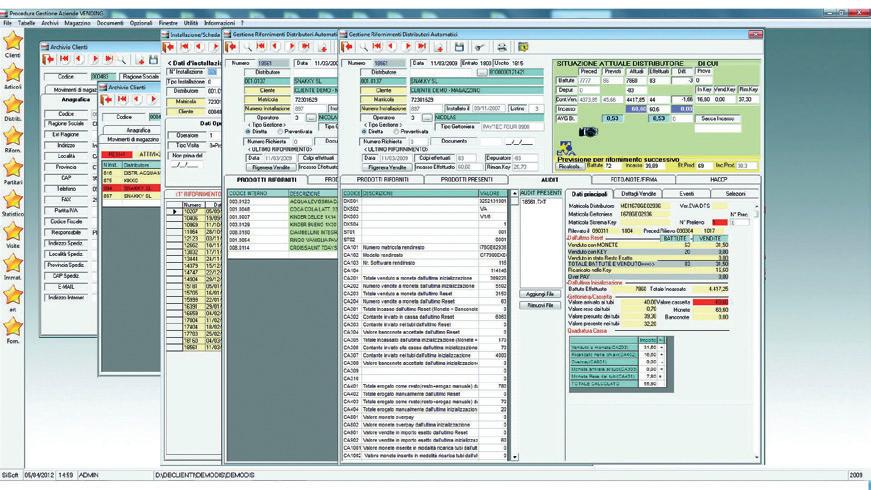
Task: Select Diretta radio in rear Gestione Rifornimenti window
Action: point(248,132)
